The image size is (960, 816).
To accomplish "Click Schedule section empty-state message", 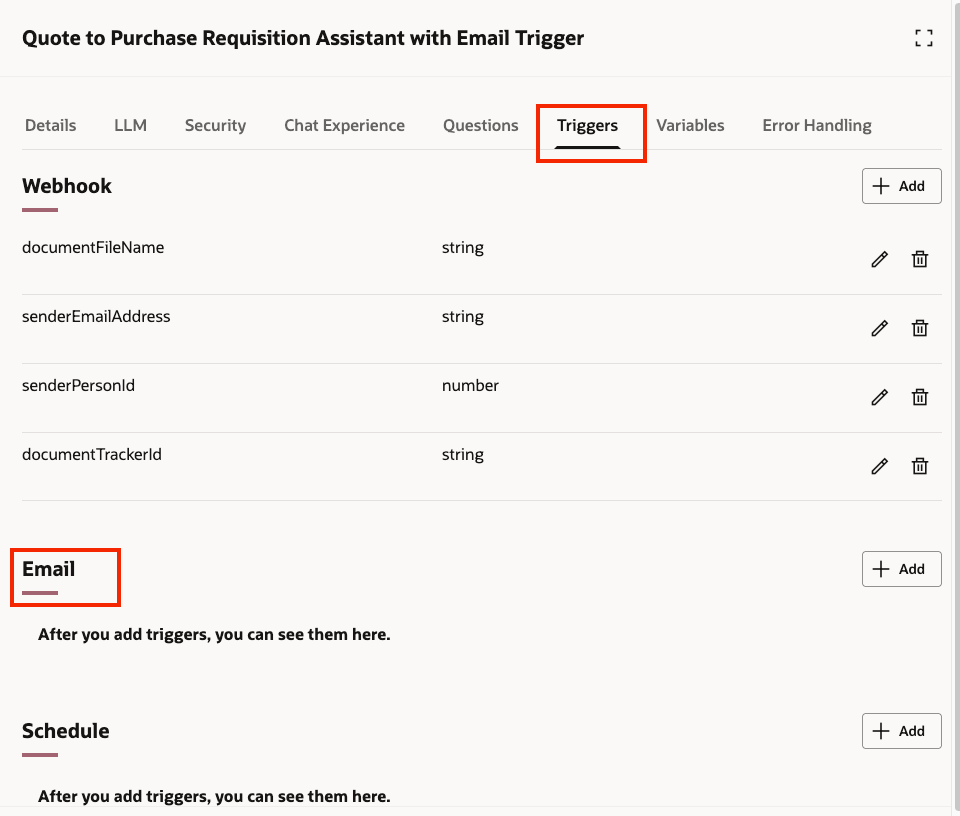I will click(x=214, y=796).
